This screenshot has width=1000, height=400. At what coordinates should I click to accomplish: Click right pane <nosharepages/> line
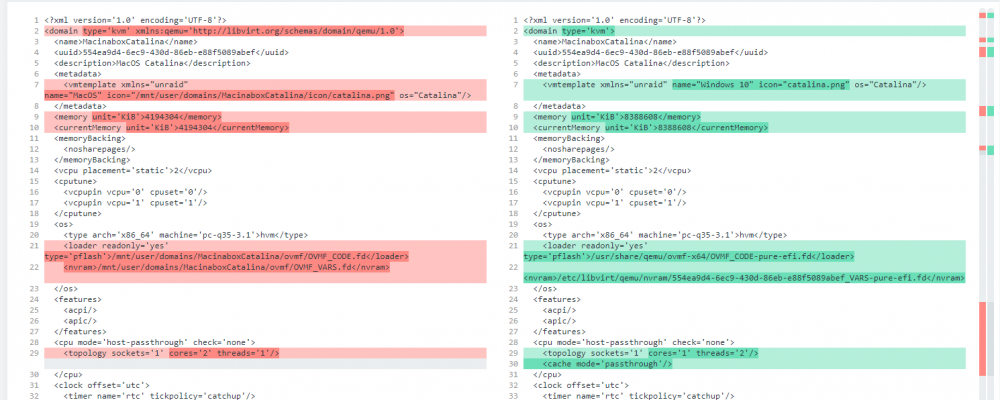pos(578,149)
